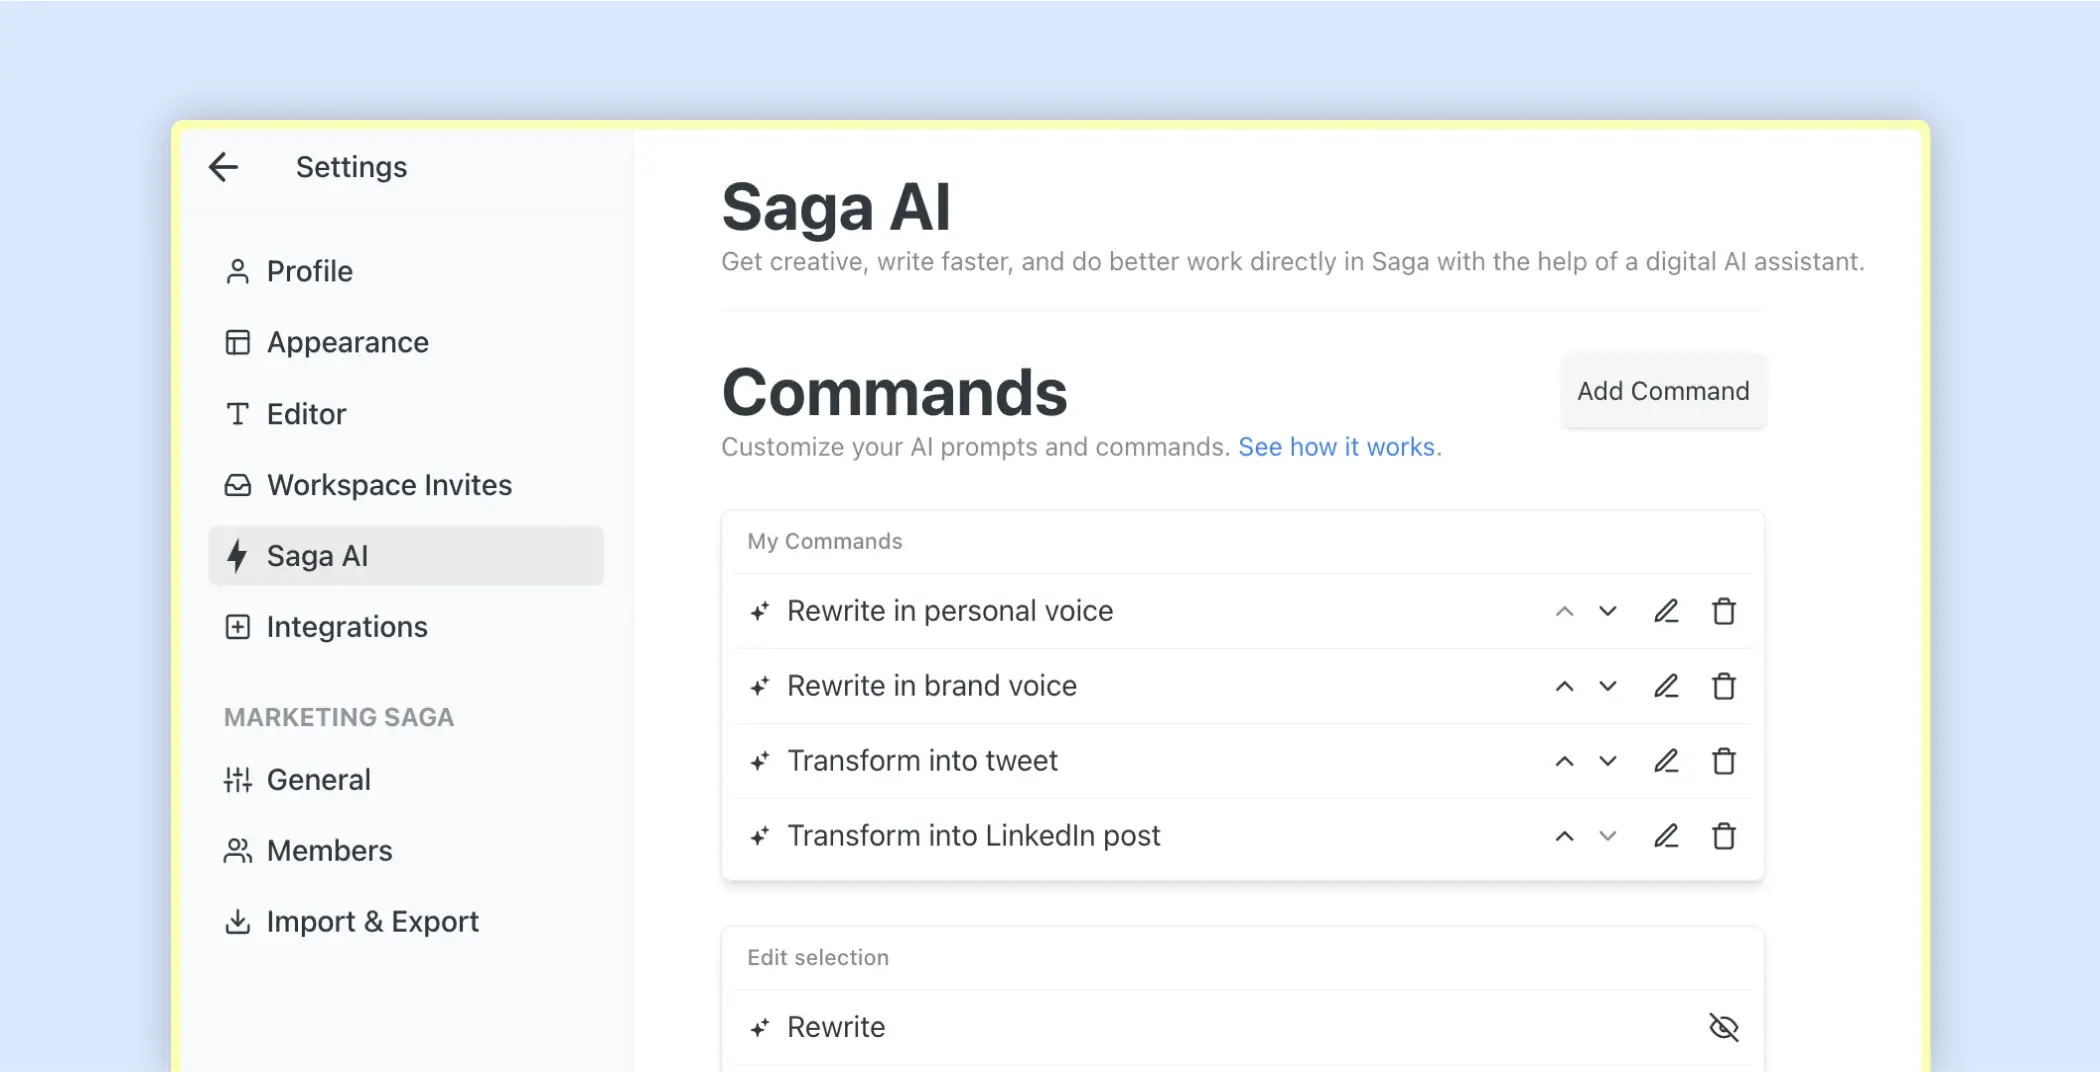The width and height of the screenshot is (2100, 1072).
Task: Toggle visibility of the Rewrite command
Action: pos(1724,1027)
